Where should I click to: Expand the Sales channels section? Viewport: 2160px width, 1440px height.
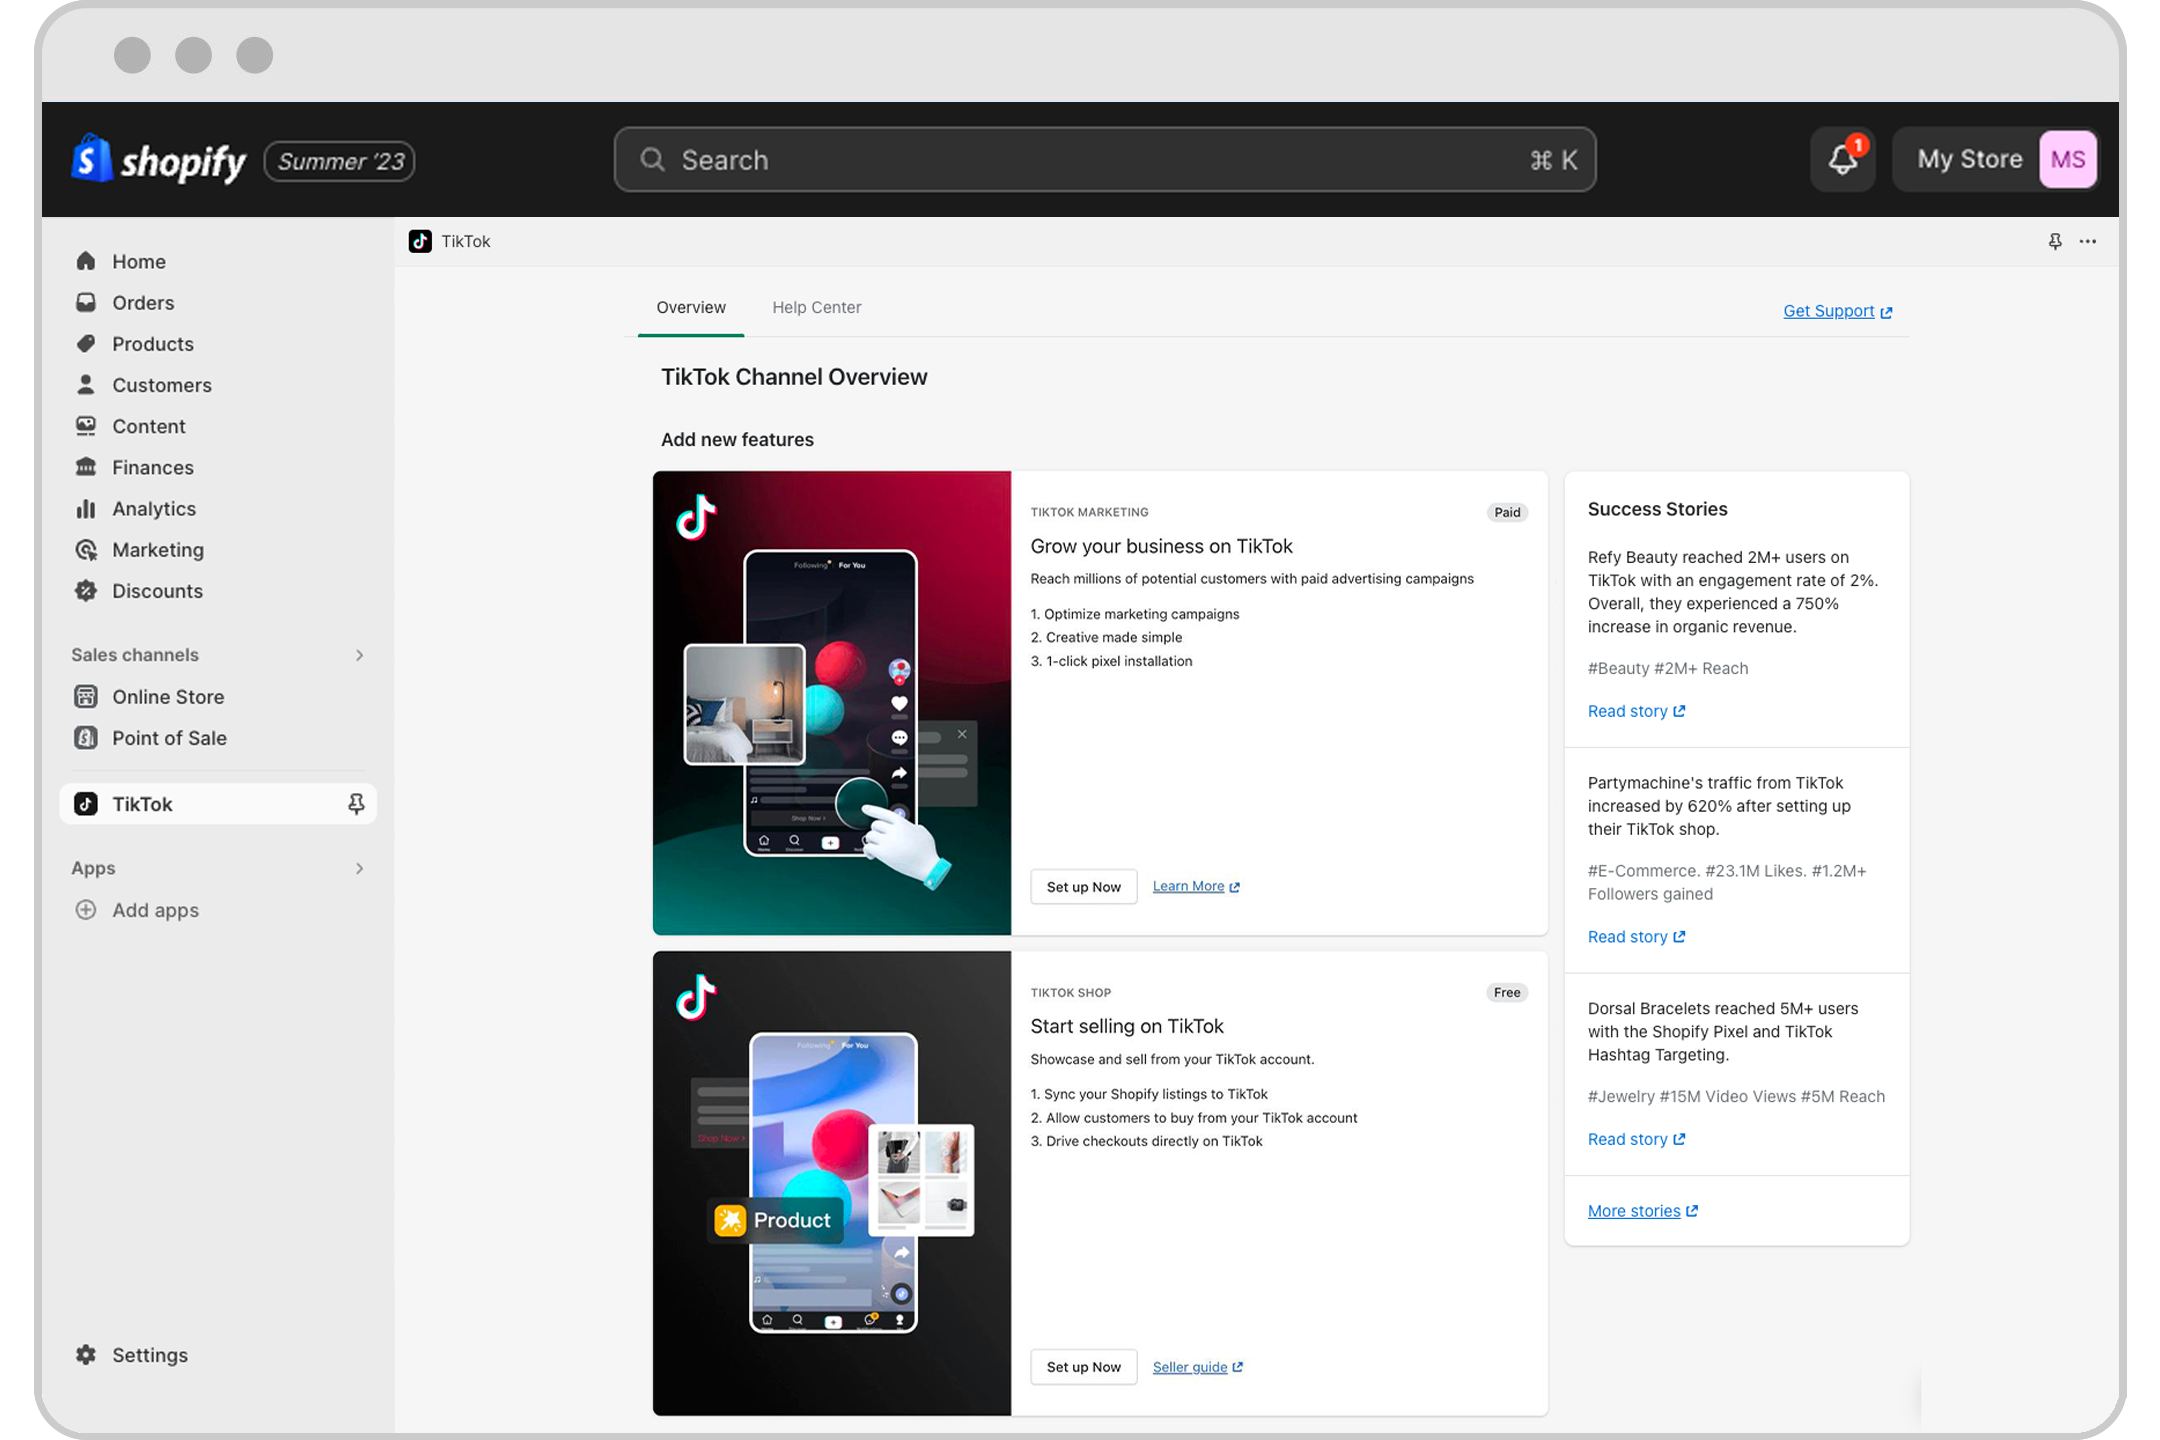(x=358, y=652)
